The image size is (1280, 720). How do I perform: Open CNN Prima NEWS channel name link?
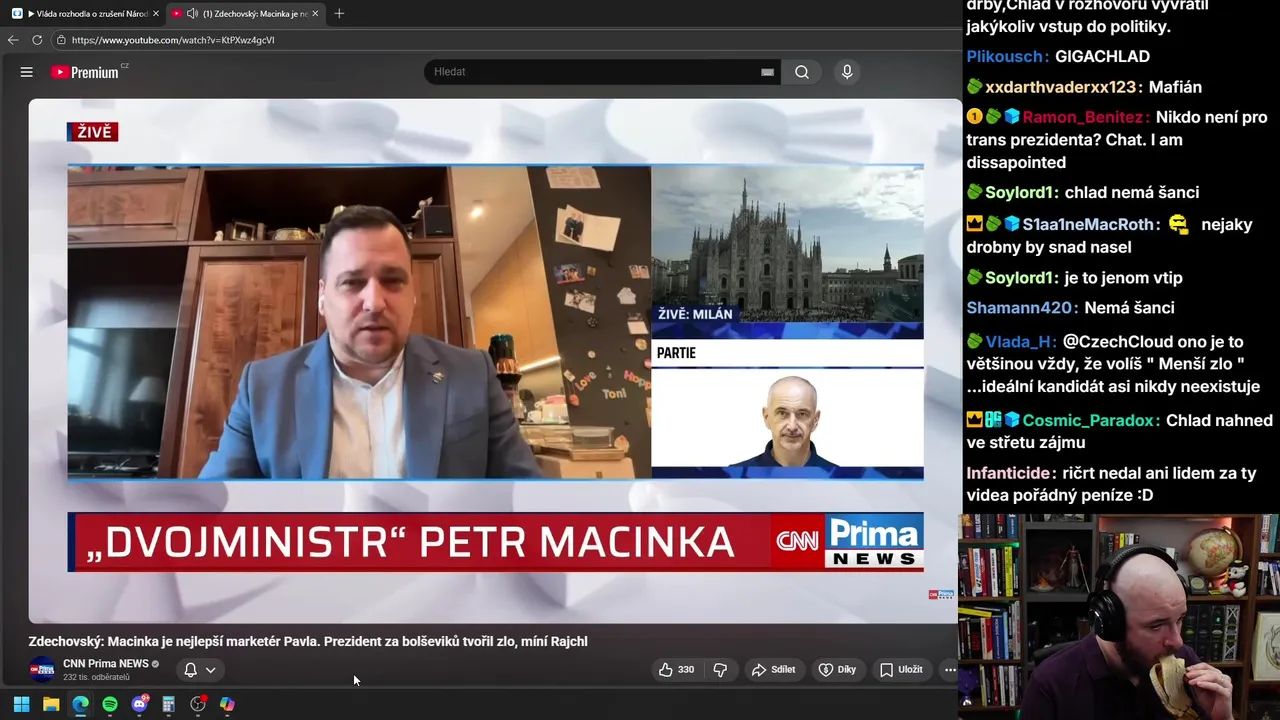click(x=106, y=664)
